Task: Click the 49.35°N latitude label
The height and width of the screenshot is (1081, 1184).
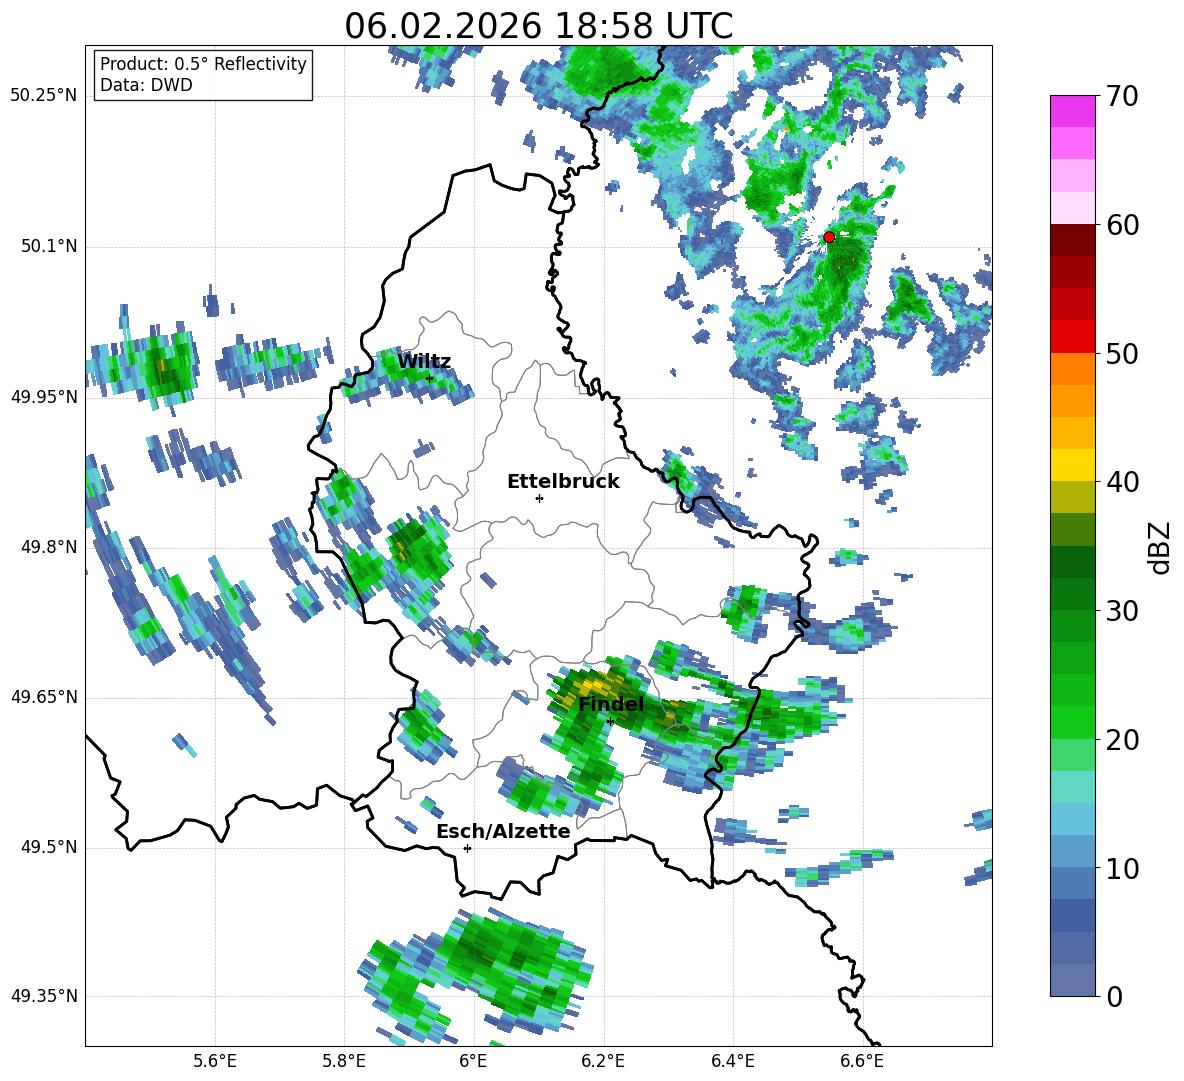Action: (x=44, y=996)
